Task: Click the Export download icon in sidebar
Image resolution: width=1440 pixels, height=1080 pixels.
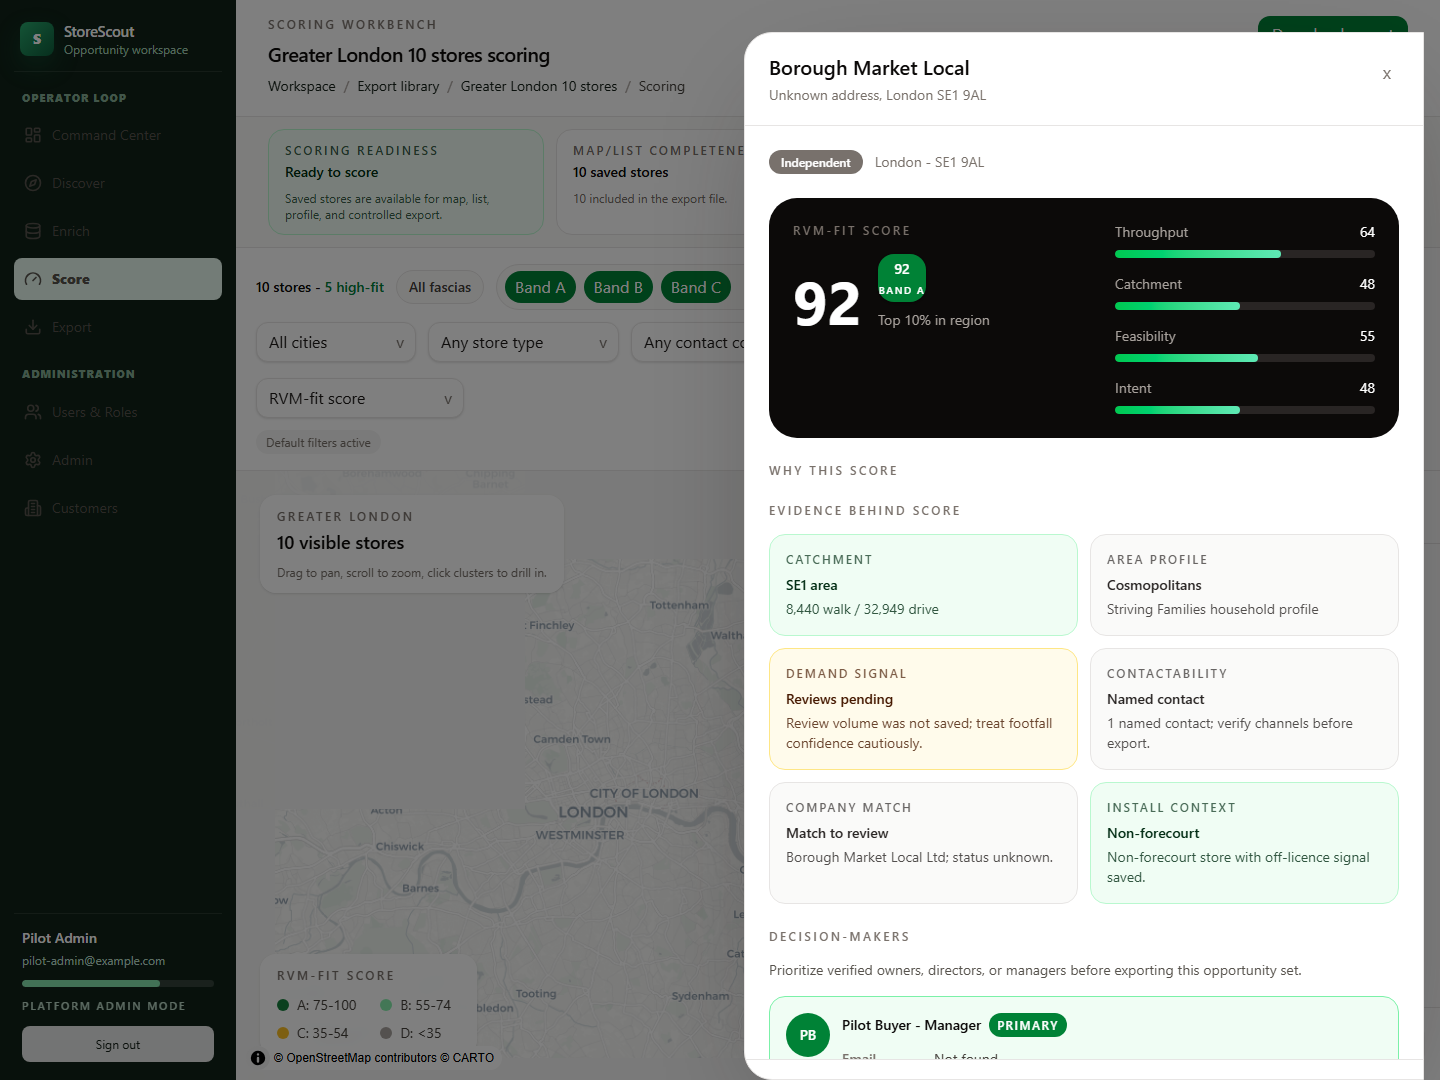Action: 33,327
